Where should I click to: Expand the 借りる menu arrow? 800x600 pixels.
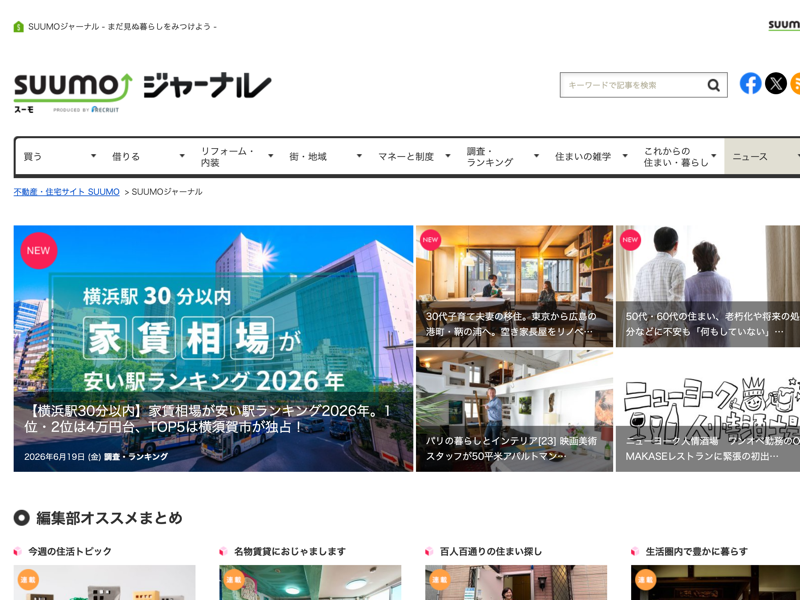(x=182, y=156)
